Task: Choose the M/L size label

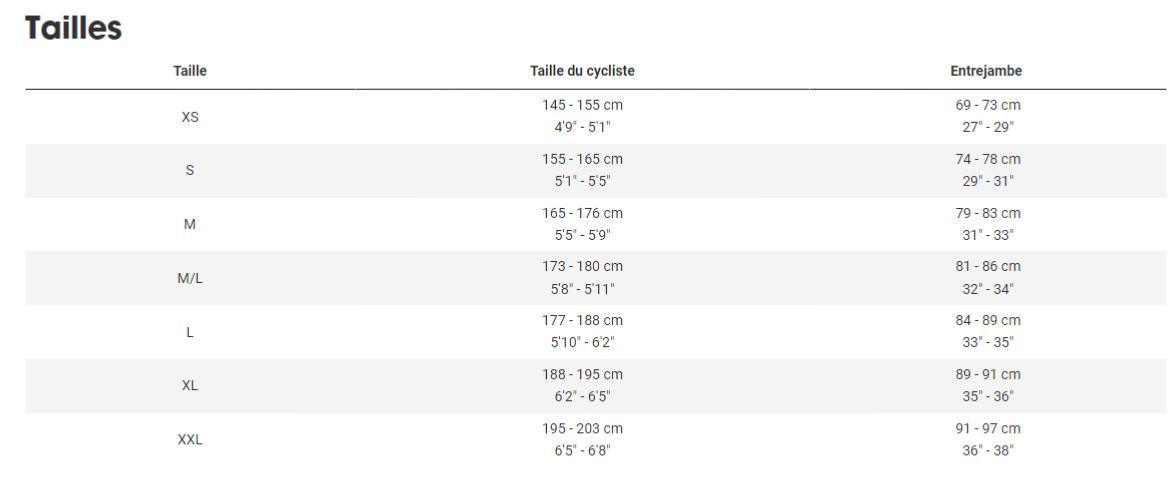Action: 190,278
